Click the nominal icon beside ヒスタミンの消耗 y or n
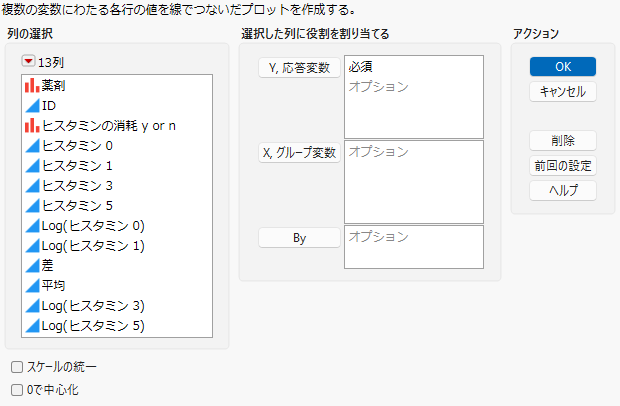The width and height of the screenshot is (620, 406). click(32, 125)
